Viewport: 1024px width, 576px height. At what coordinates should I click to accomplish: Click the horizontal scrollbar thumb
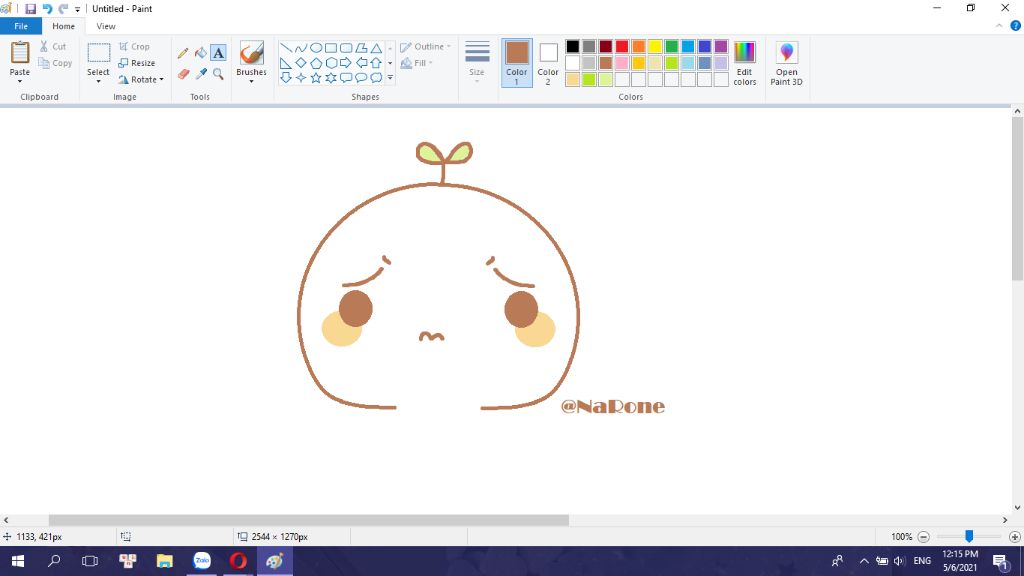click(309, 520)
